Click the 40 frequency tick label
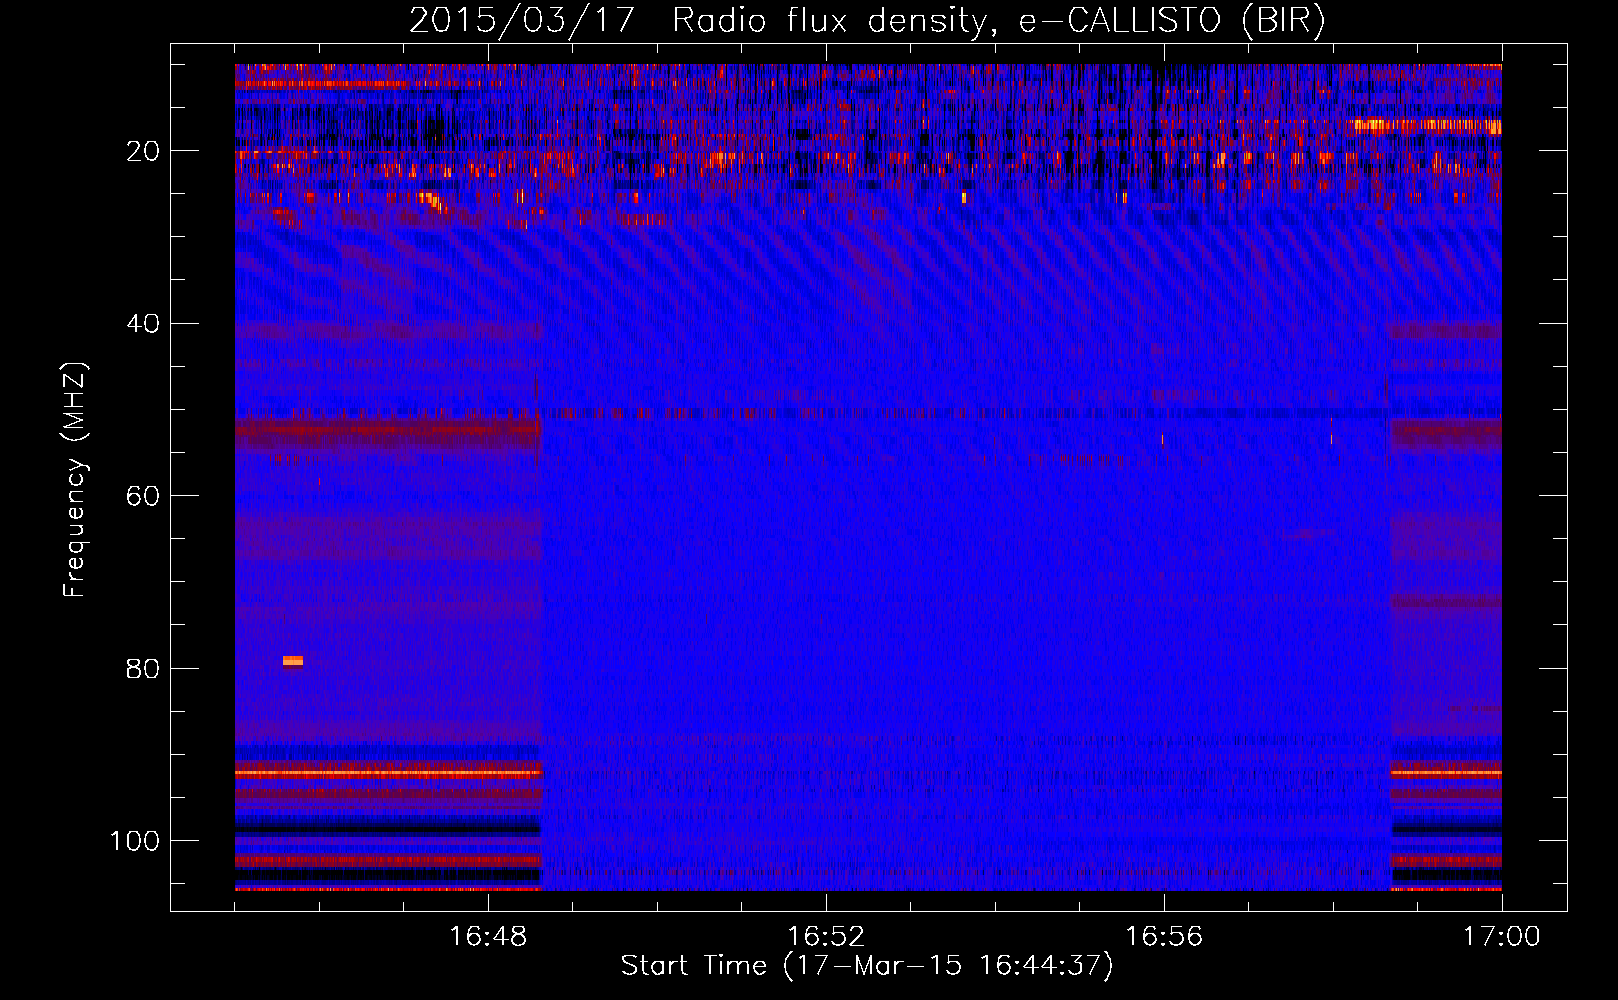The width and height of the screenshot is (1618, 1000). pyautogui.click(x=143, y=324)
